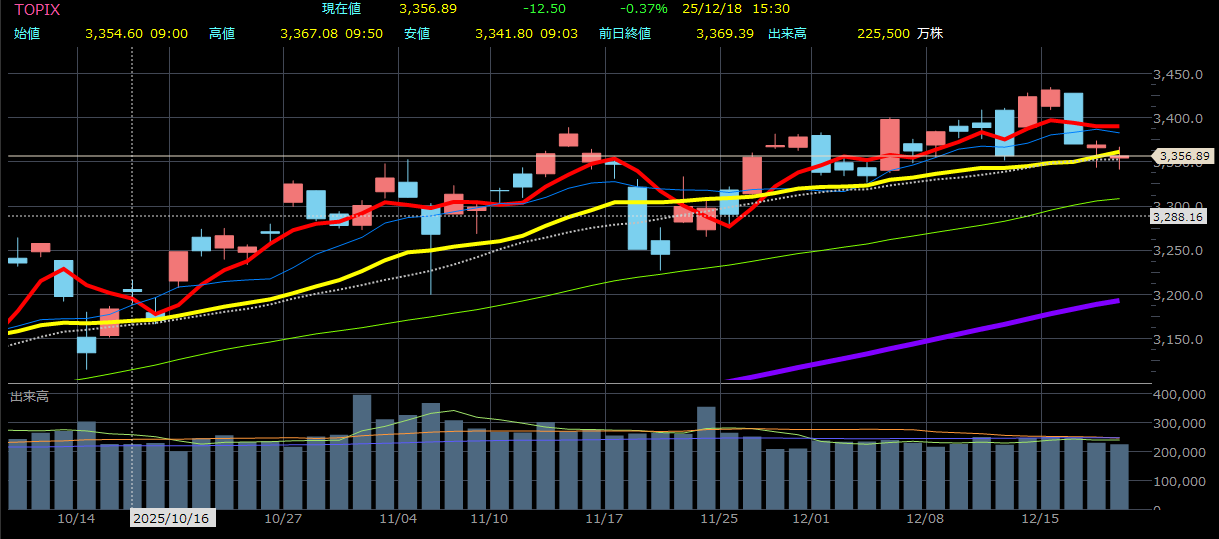Click the 3,450.00 price axis label
This screenshot has height=539, width=1219.
click(x=1178, y=75)
